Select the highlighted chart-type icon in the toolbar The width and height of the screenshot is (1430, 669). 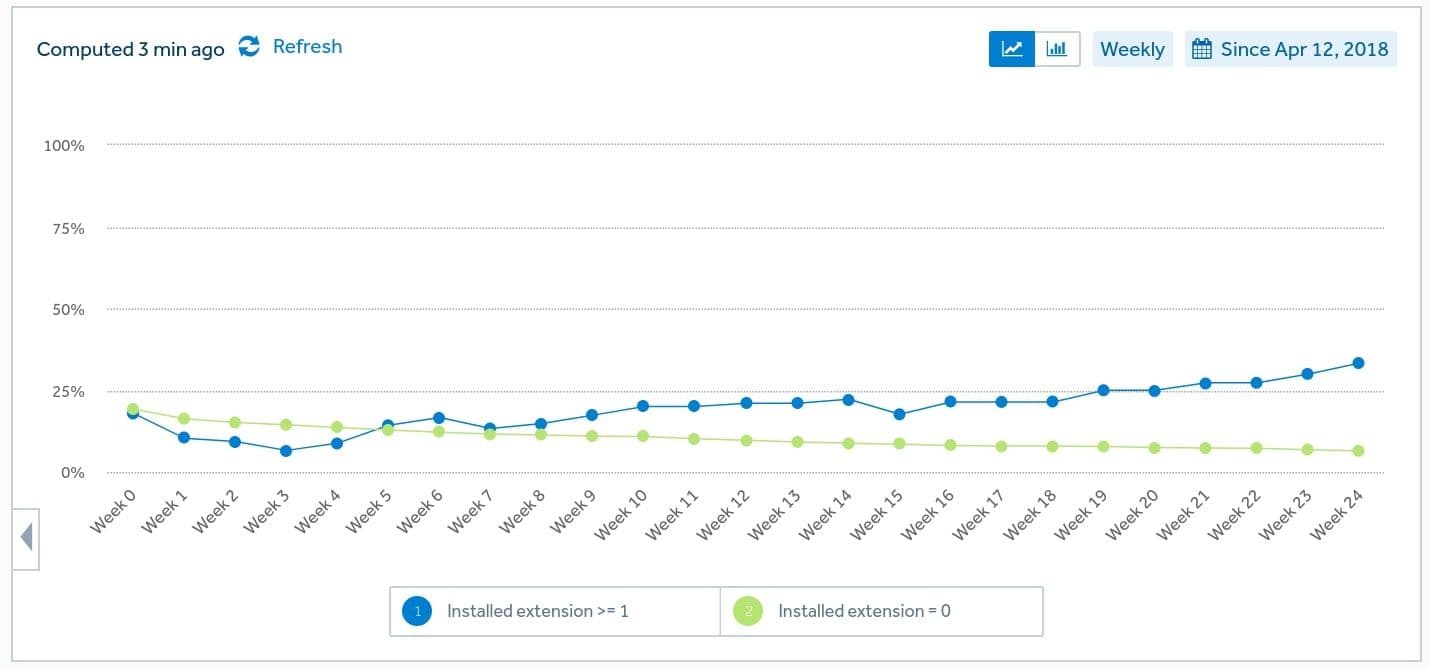(1011, 48)
